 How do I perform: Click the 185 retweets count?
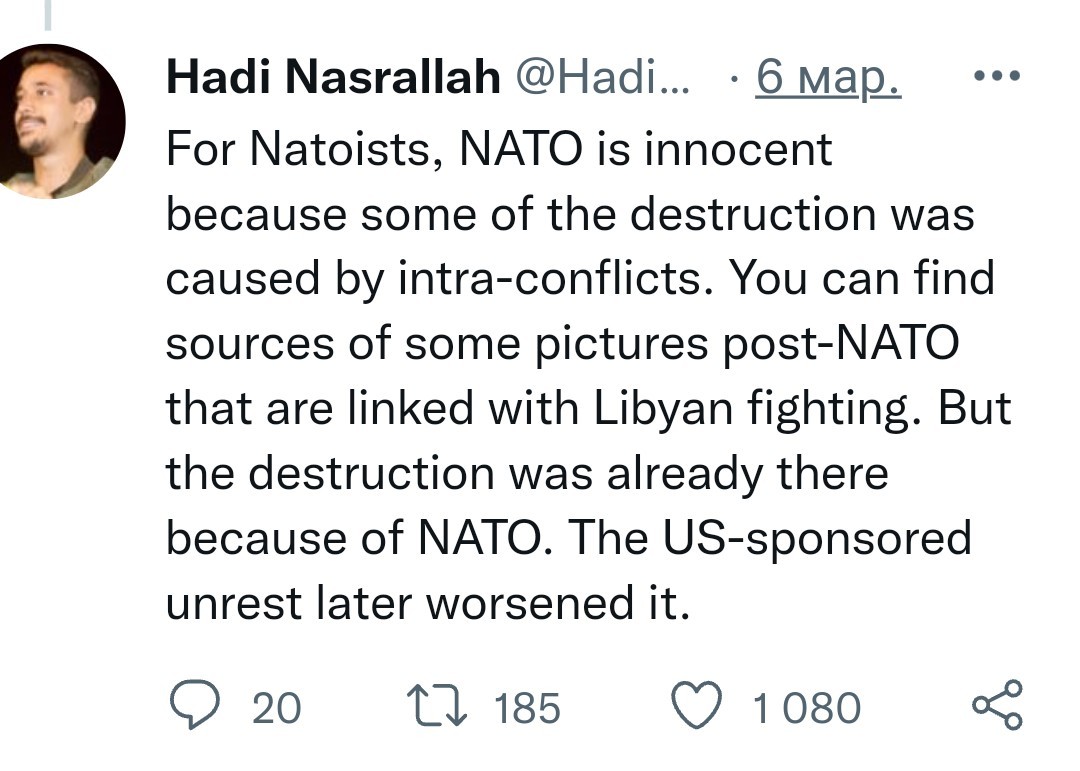pos(527,708)
